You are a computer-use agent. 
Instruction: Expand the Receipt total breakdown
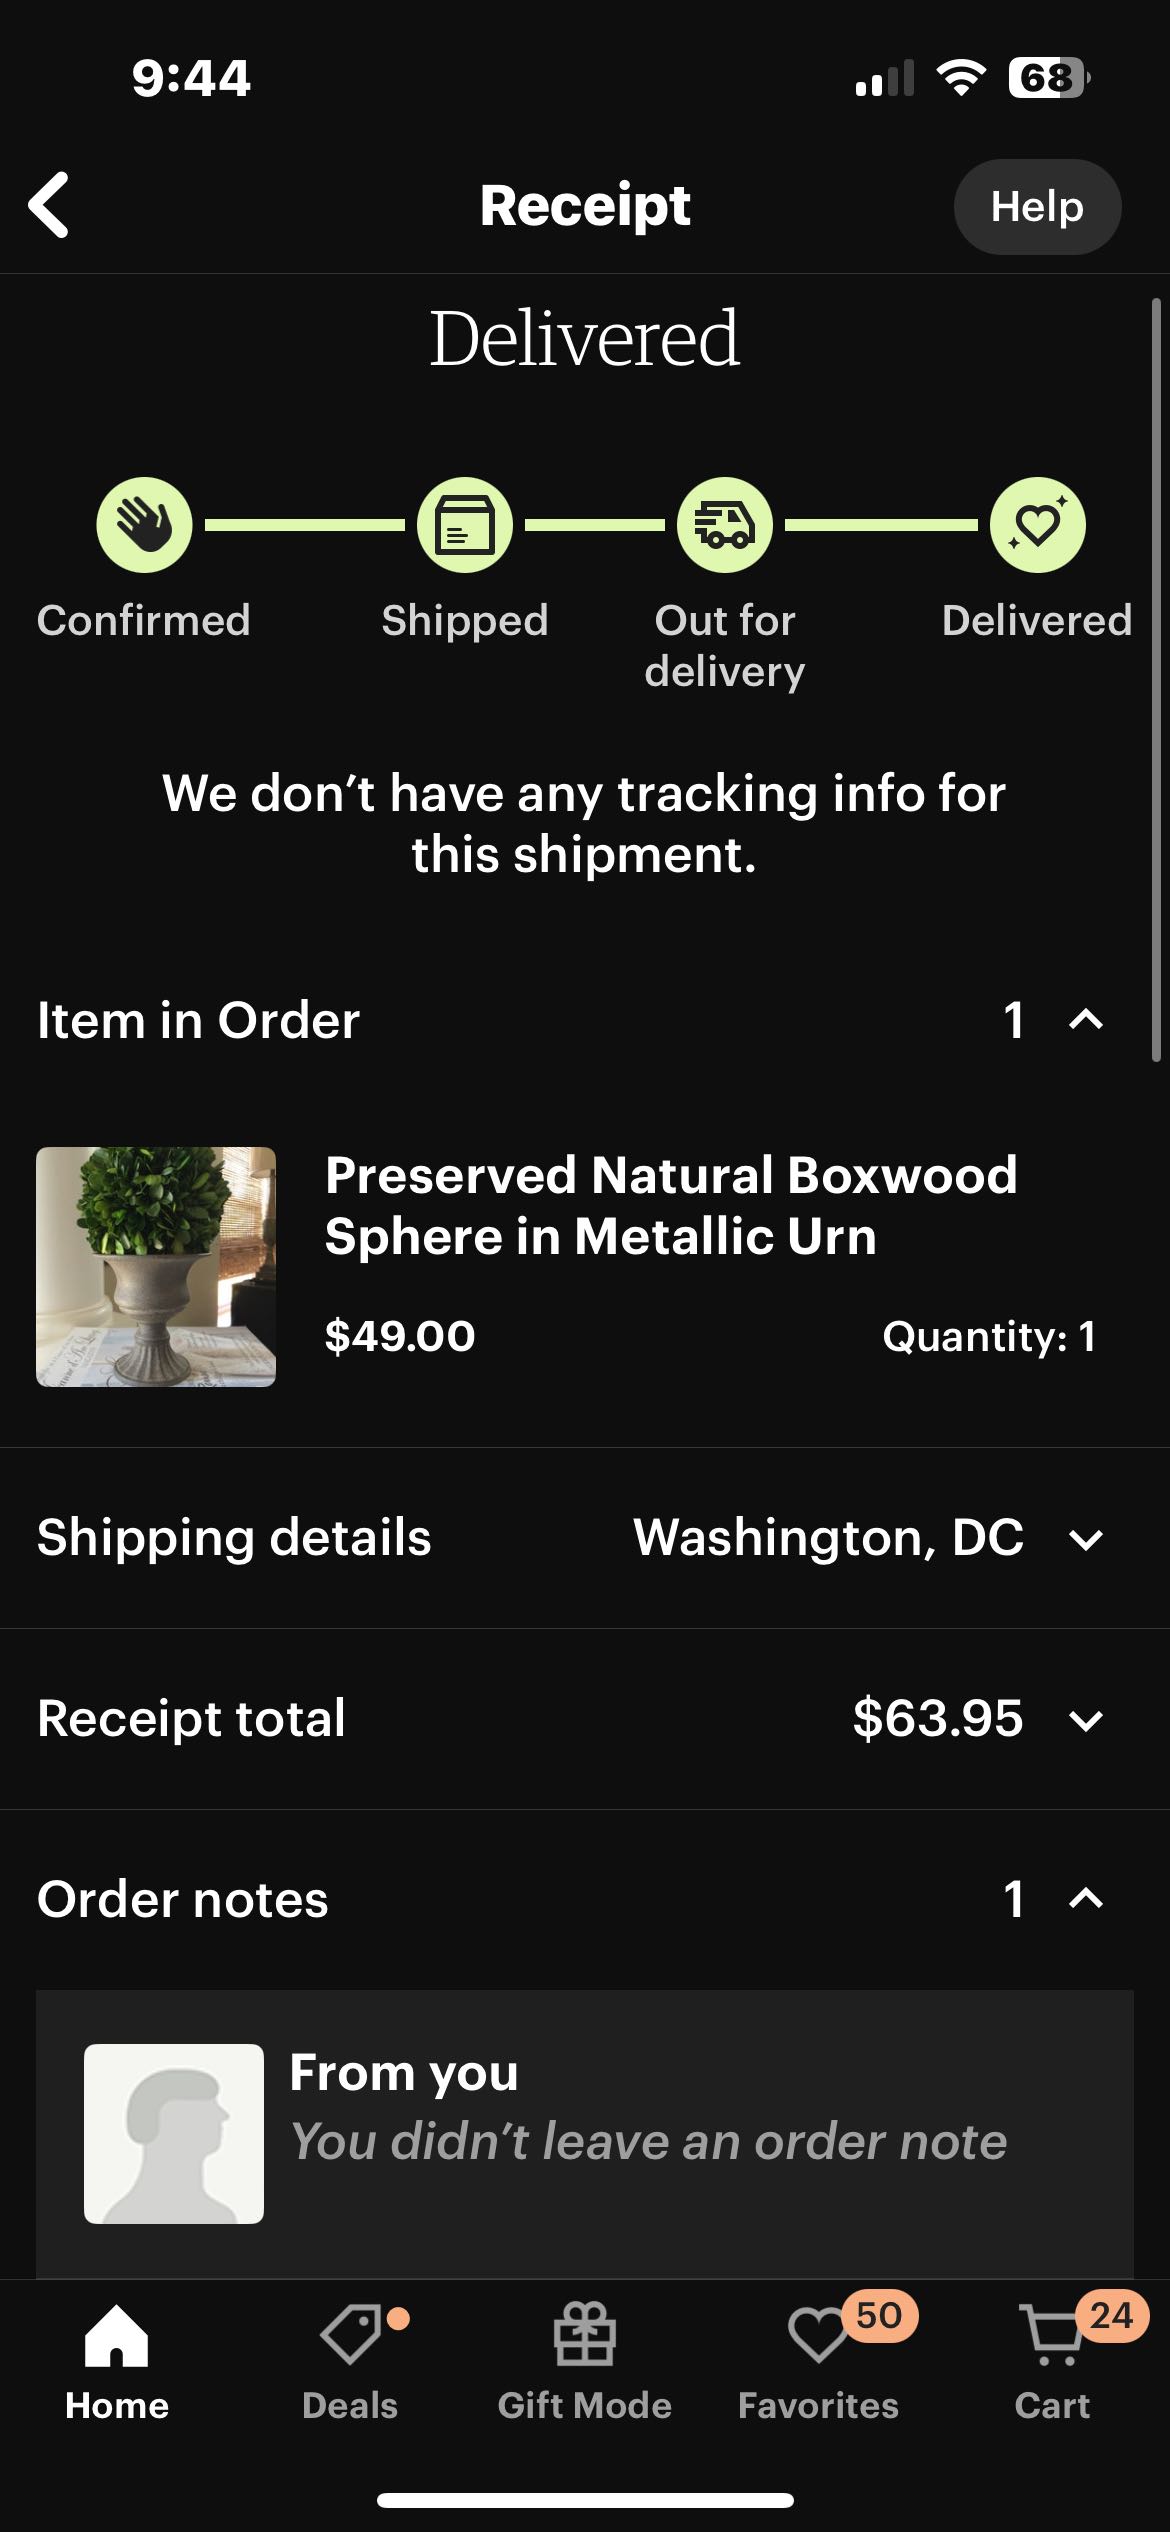(1085, 1720)
